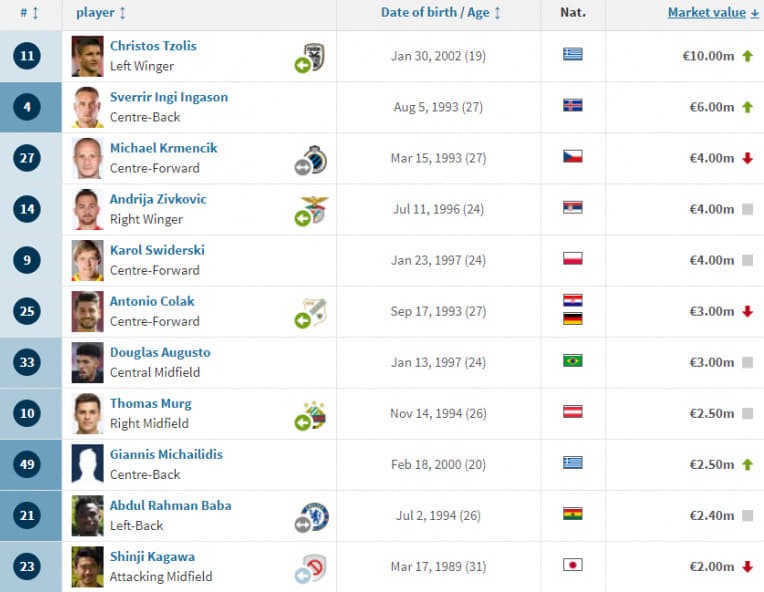
Task: Click Shinji Kagawa's club crest icon
Action: [315, 567]
